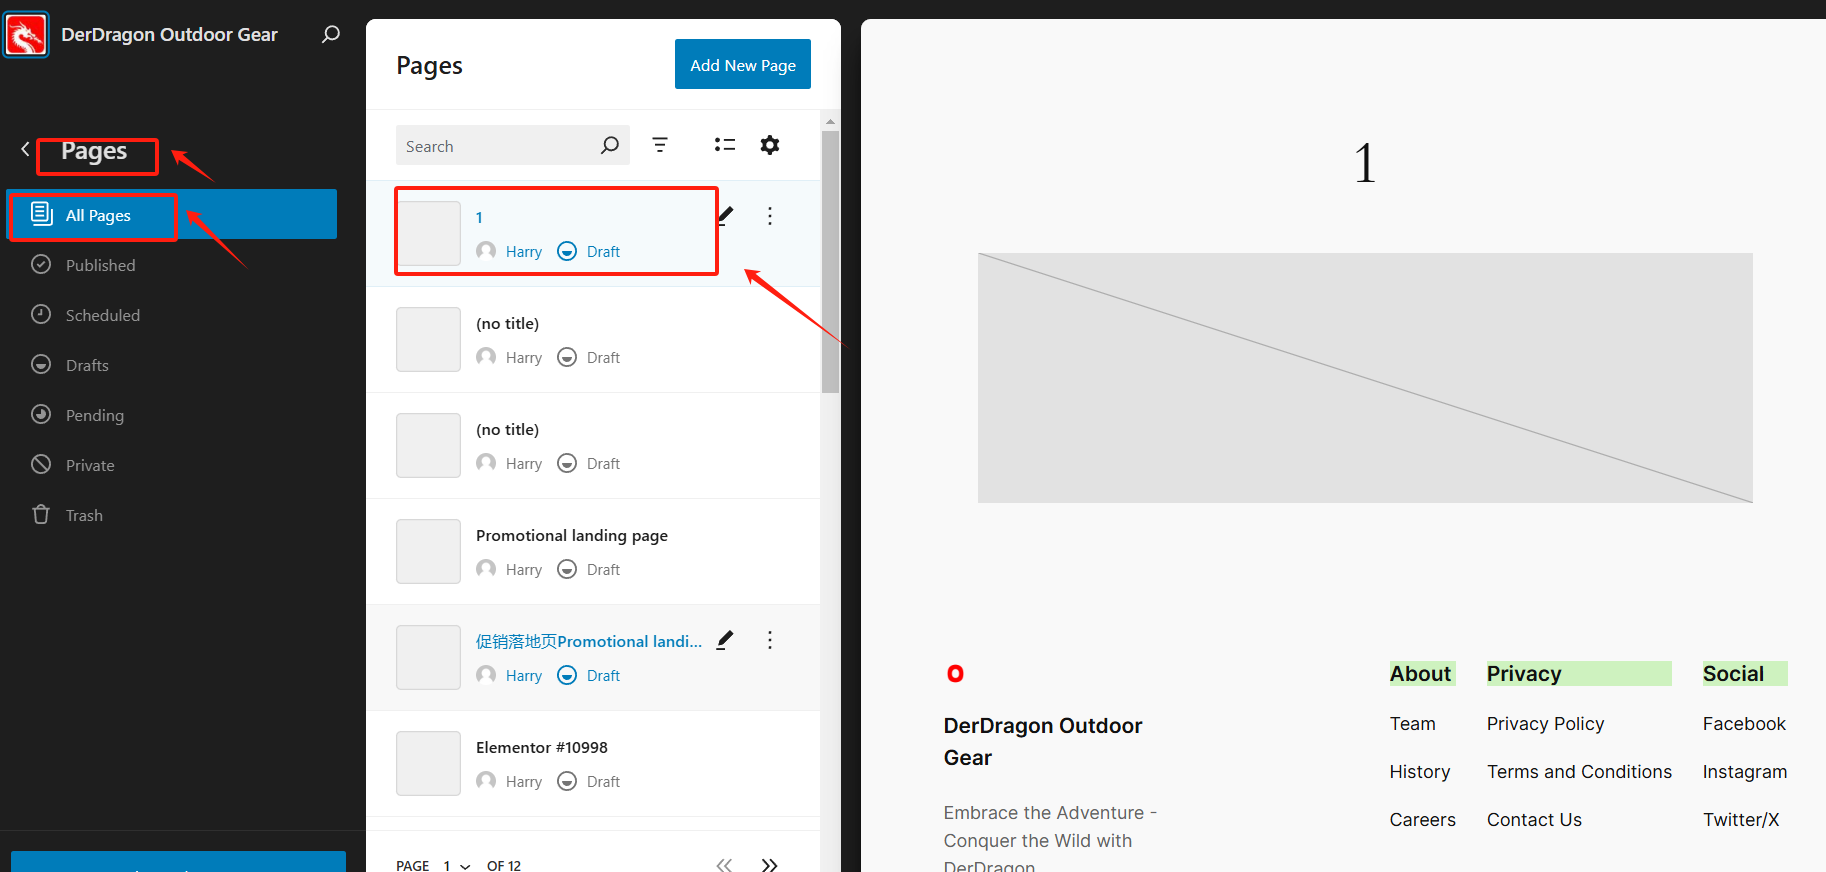Edit page "1" with pencil icon

[x=726, y=215]
